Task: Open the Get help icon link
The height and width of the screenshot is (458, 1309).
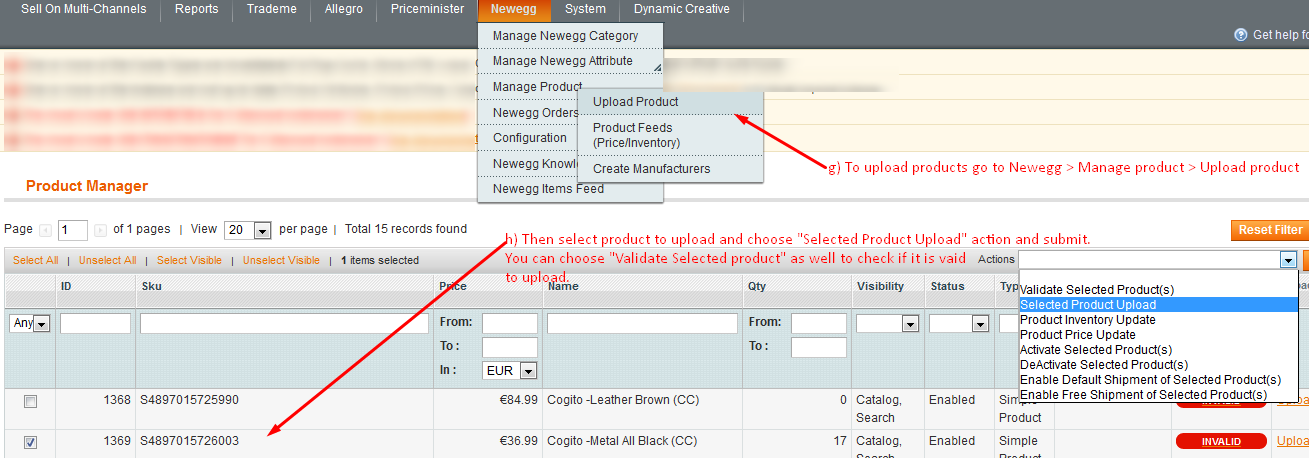Action: click(1242, 35)
